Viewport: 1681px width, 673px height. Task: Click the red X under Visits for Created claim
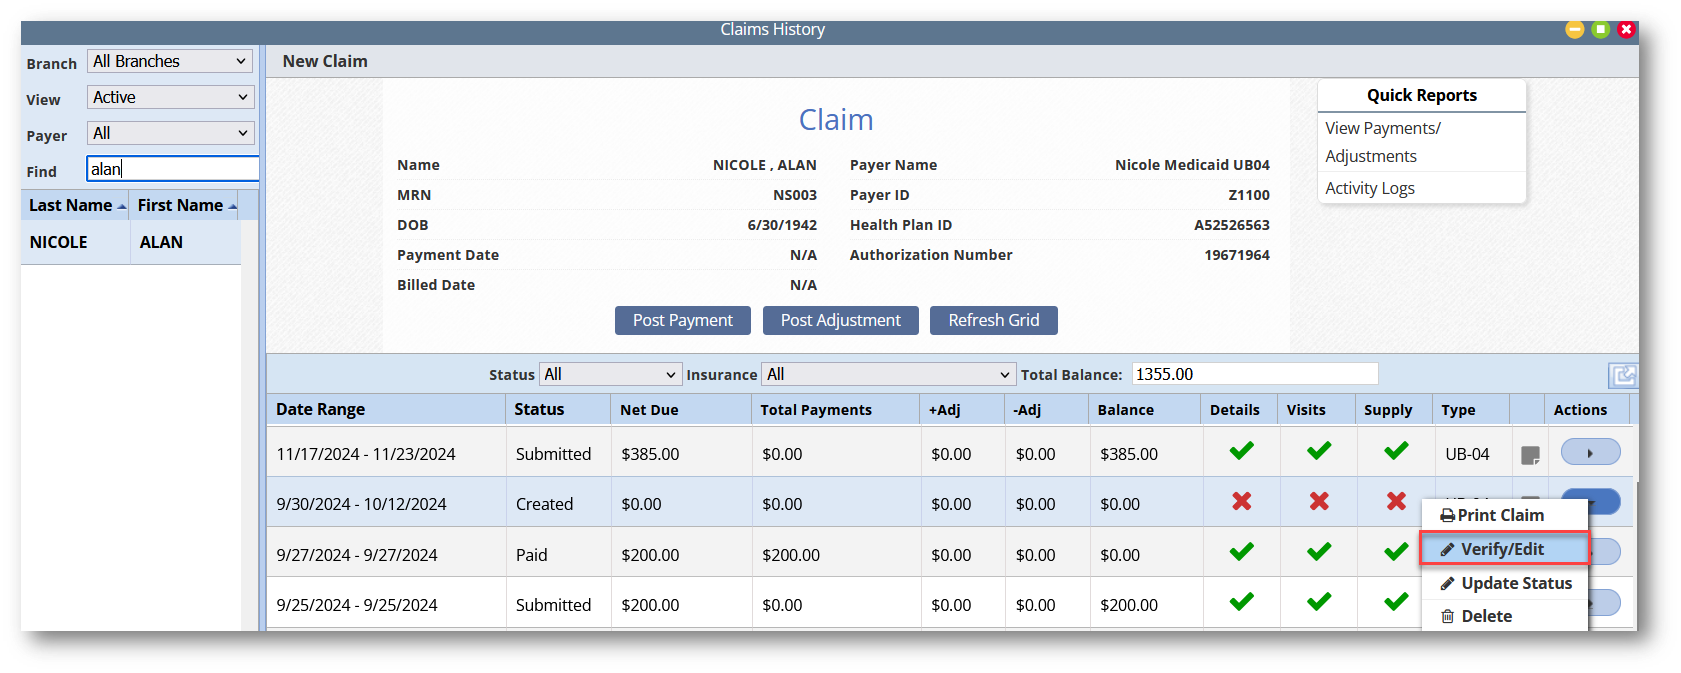click(1319, 502)
